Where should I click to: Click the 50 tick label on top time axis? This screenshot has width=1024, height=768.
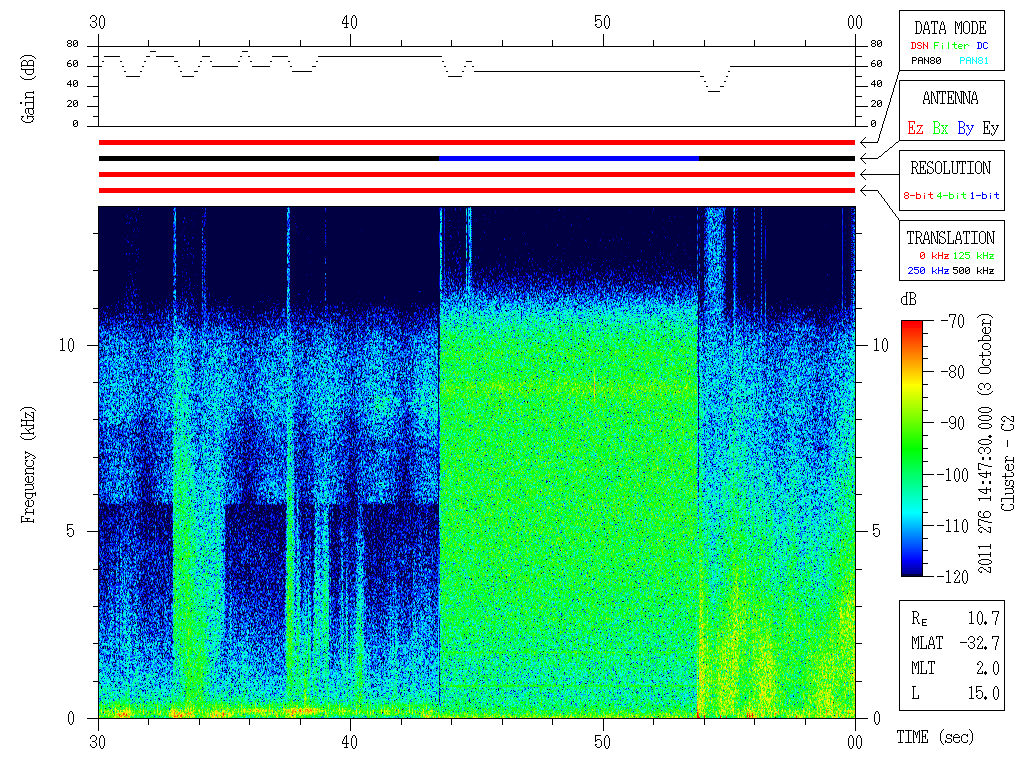[602, 22]
